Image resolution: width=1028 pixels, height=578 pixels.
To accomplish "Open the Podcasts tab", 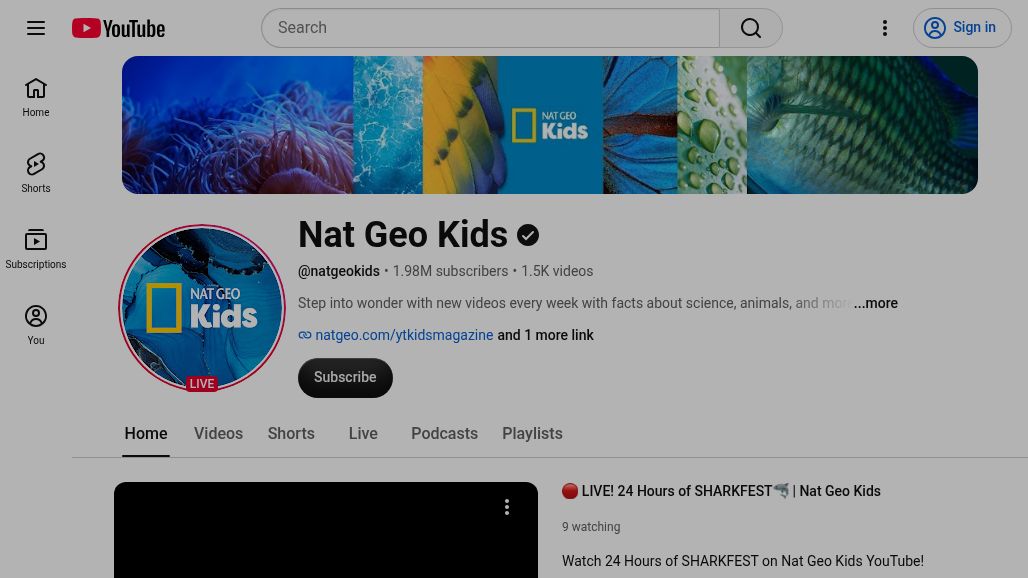I will [445, 434].
